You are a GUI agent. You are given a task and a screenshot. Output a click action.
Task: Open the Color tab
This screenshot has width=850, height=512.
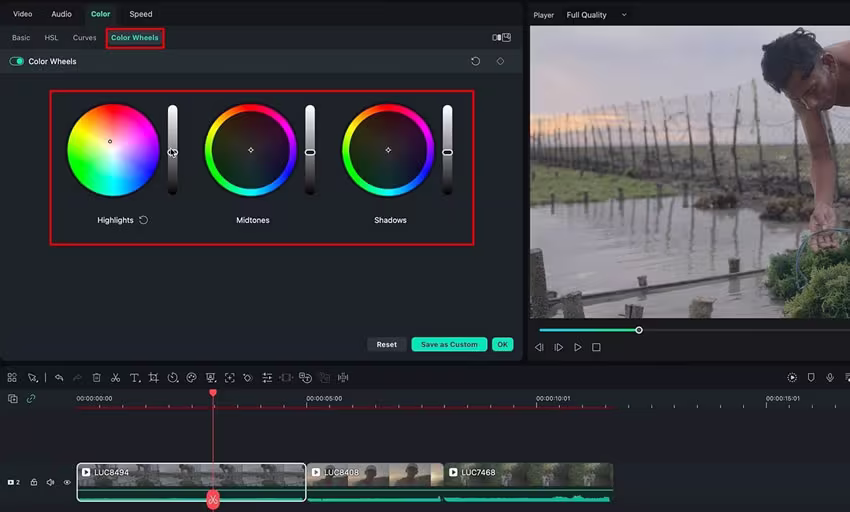pos(100,14)
